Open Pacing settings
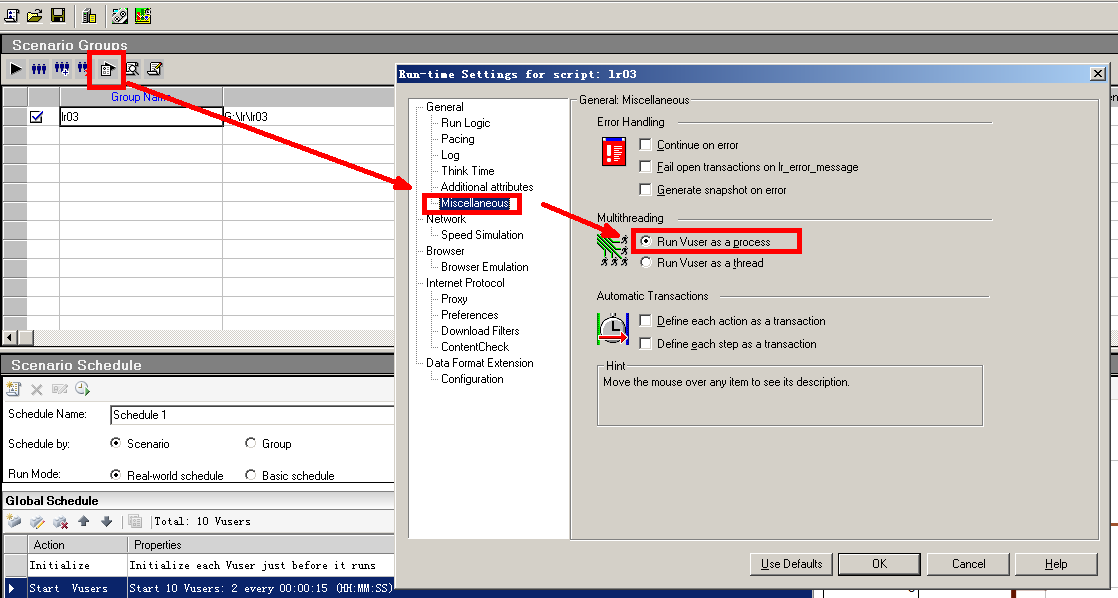Screen dimensions: 1118x598 pos(458,139)
